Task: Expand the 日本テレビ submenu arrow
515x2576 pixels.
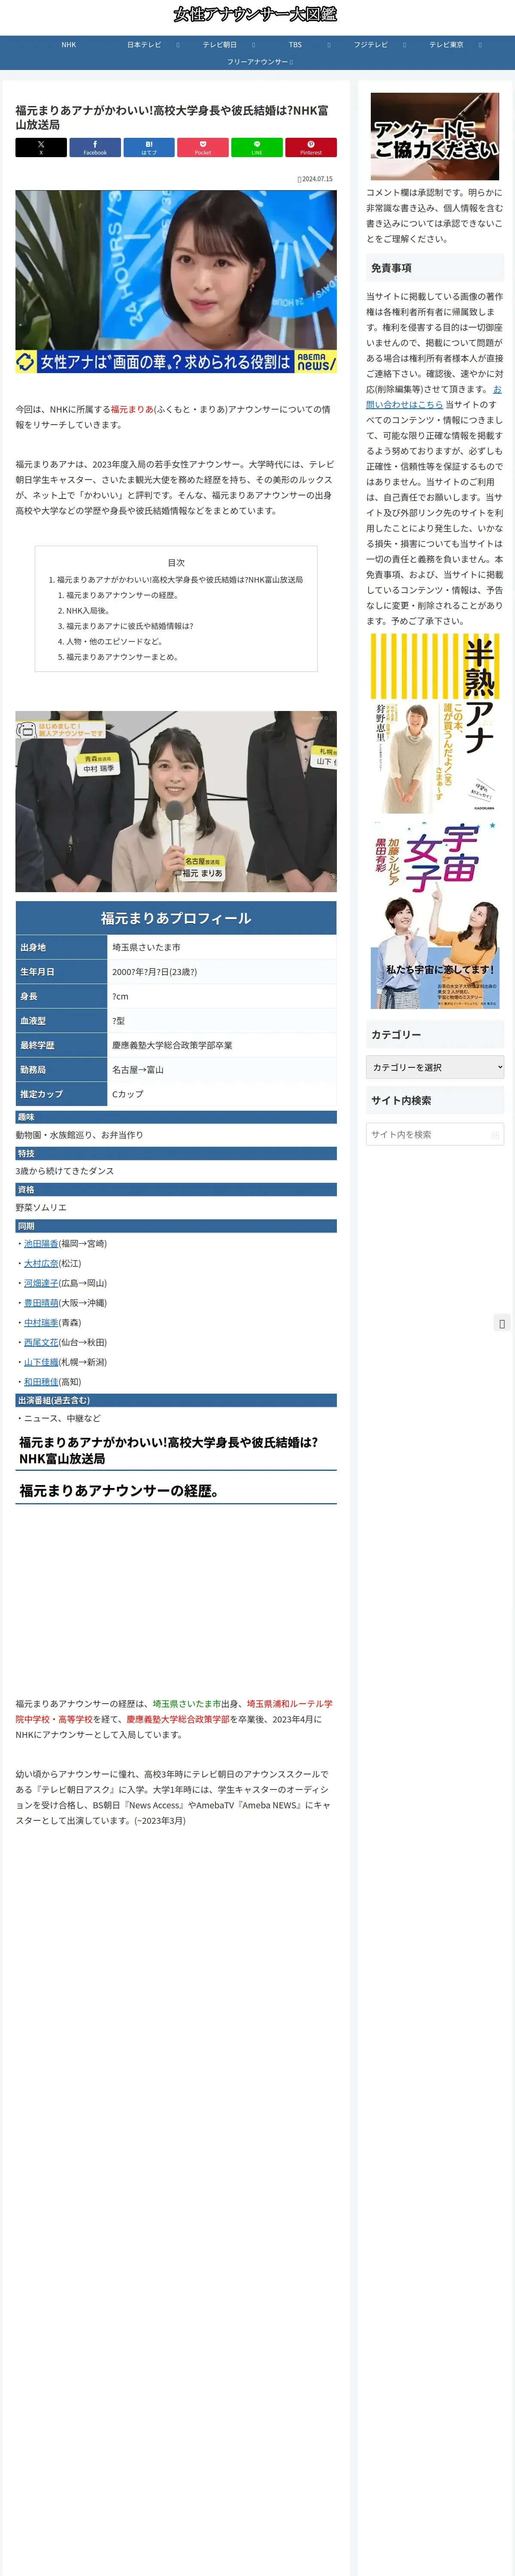Action: (178, 45)
